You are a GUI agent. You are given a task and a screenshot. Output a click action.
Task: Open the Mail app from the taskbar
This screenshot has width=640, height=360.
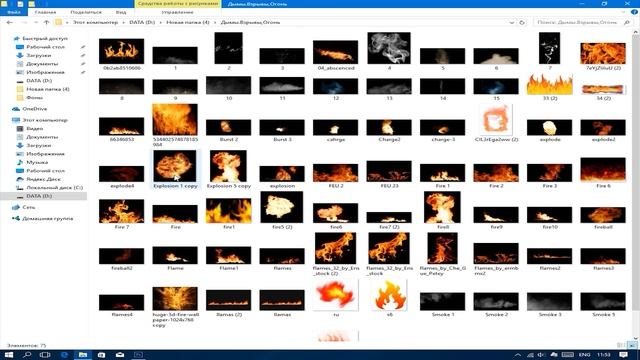click(120, 355)
